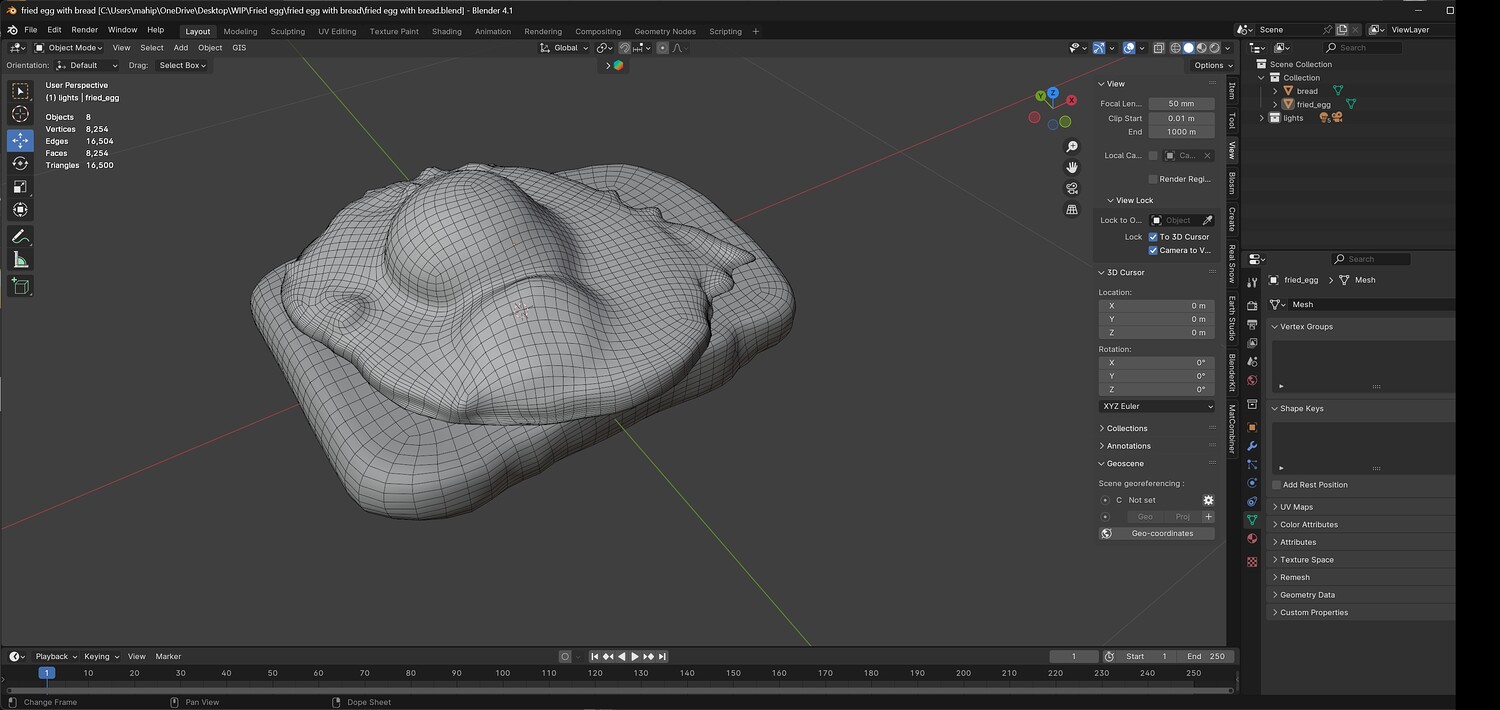The height and width of the screenshot is (710, 1500).
Task: Pick the Measure tool
Action: pos(20,261)
